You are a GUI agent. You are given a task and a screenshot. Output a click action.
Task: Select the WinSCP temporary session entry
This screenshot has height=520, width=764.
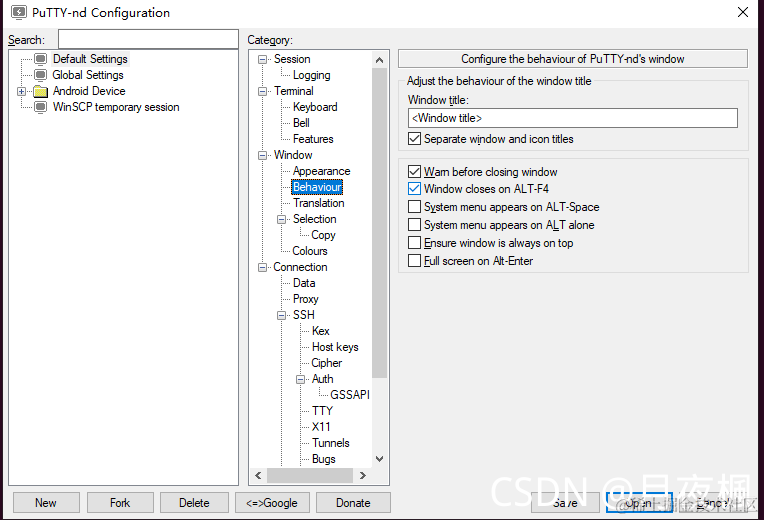tap(116, 107)
